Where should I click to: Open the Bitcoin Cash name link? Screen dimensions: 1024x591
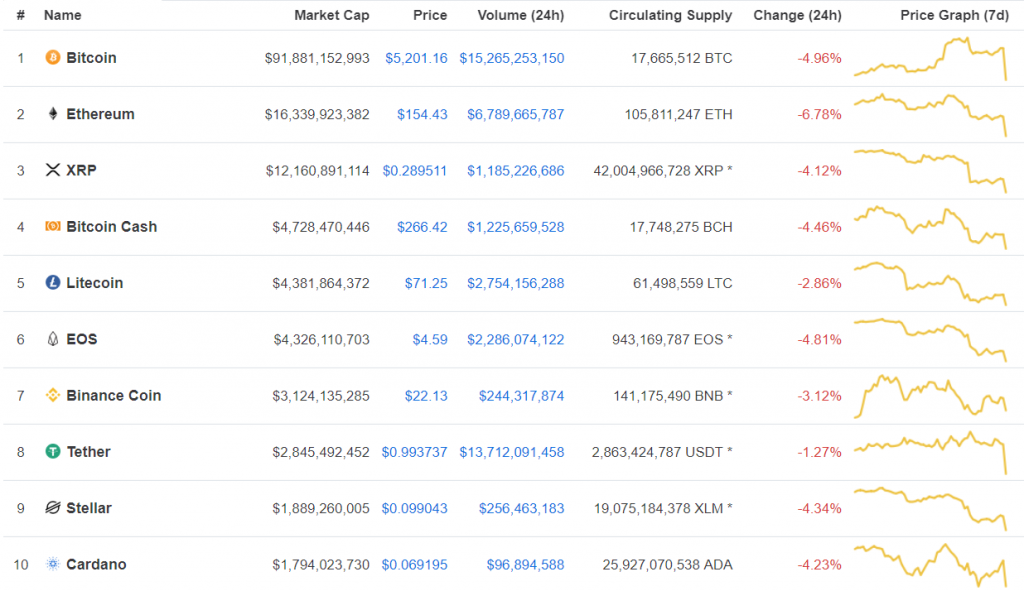pos(112,227)
